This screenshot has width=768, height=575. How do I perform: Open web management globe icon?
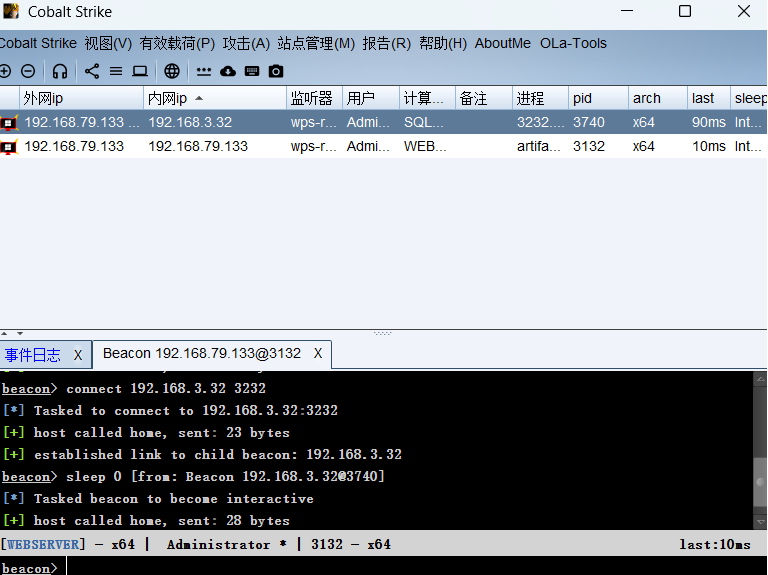[171, 72]
